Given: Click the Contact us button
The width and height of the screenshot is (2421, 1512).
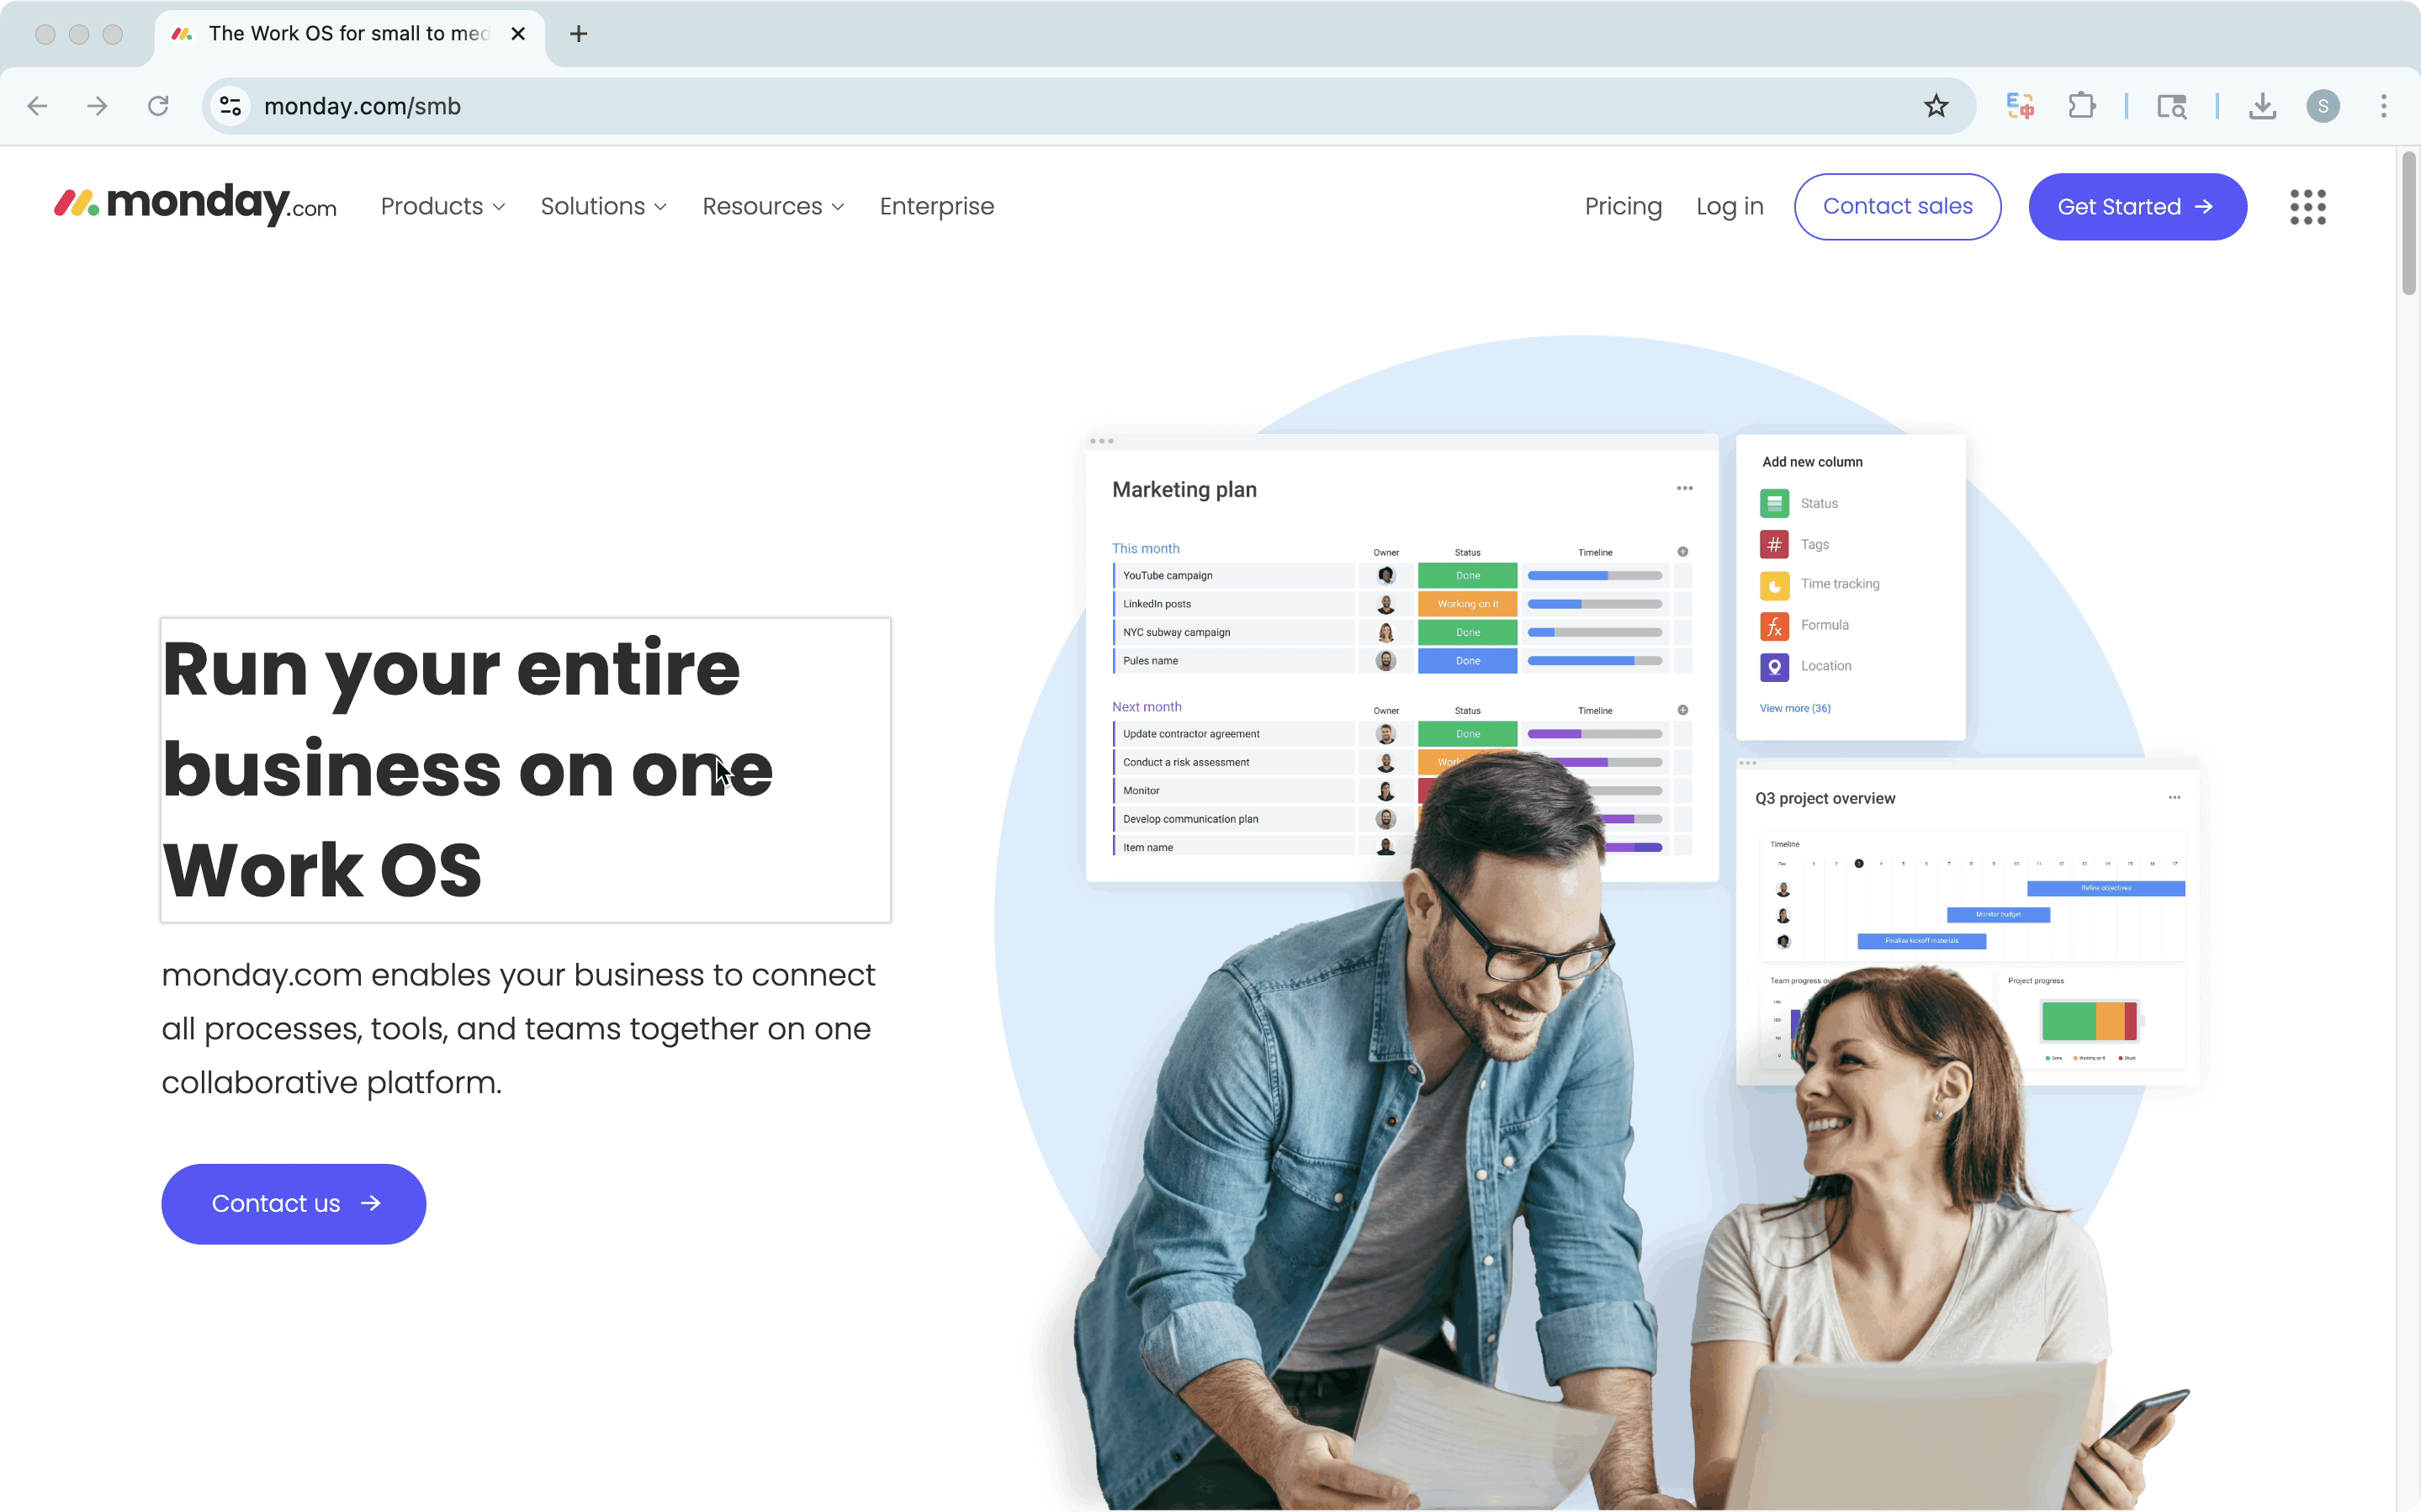Looking at the screenshot, I should (293, 1203).
